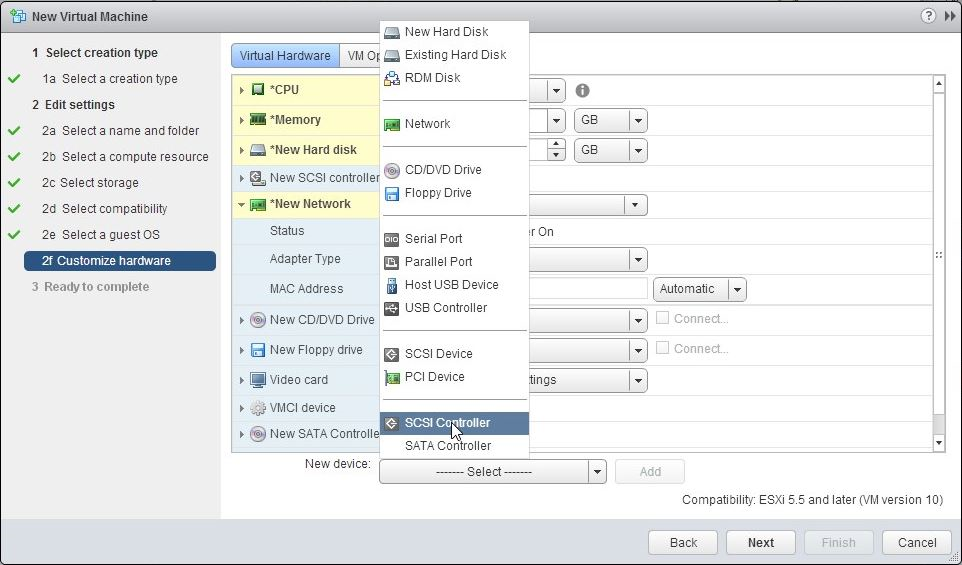962x565 pixels.
Task: Choose RDM Disk from menu
Action: [454, 78]
